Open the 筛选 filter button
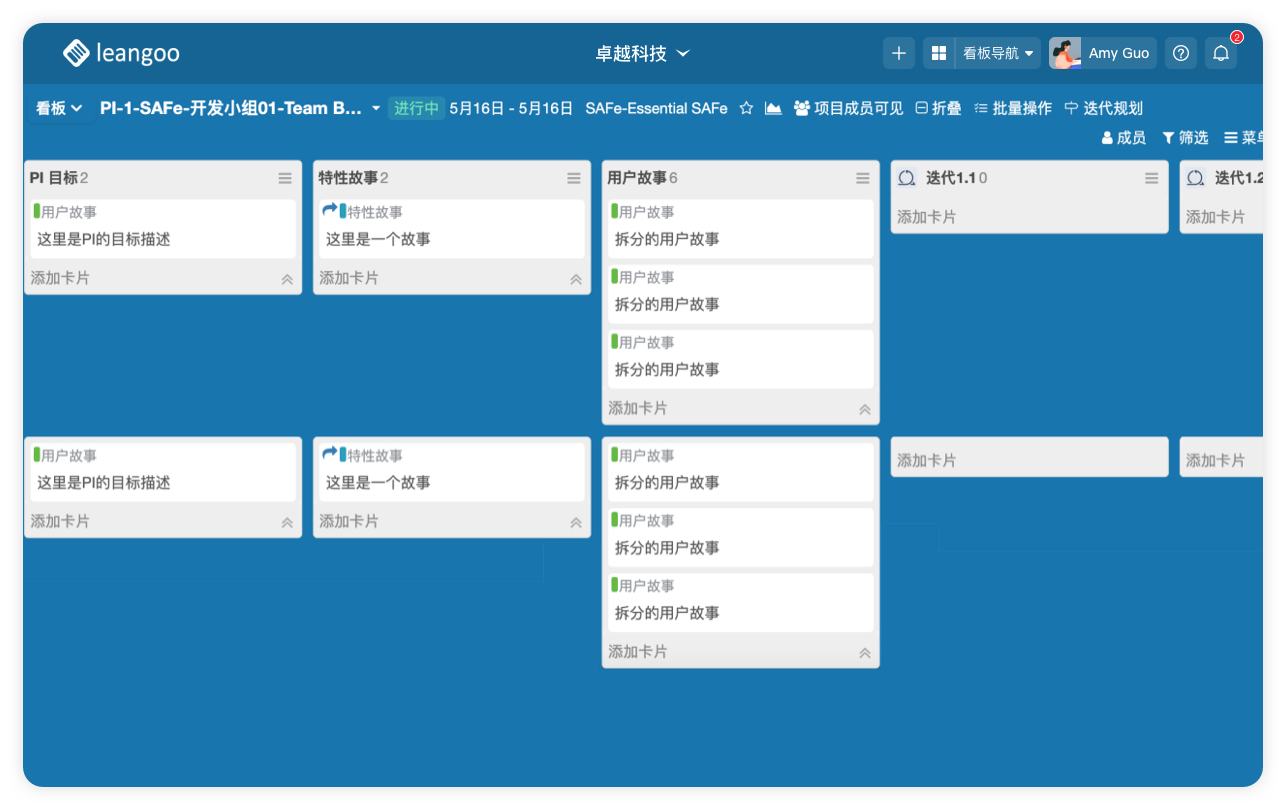Viewport: 1286px width, 810px height. (x=1185, y=137)
